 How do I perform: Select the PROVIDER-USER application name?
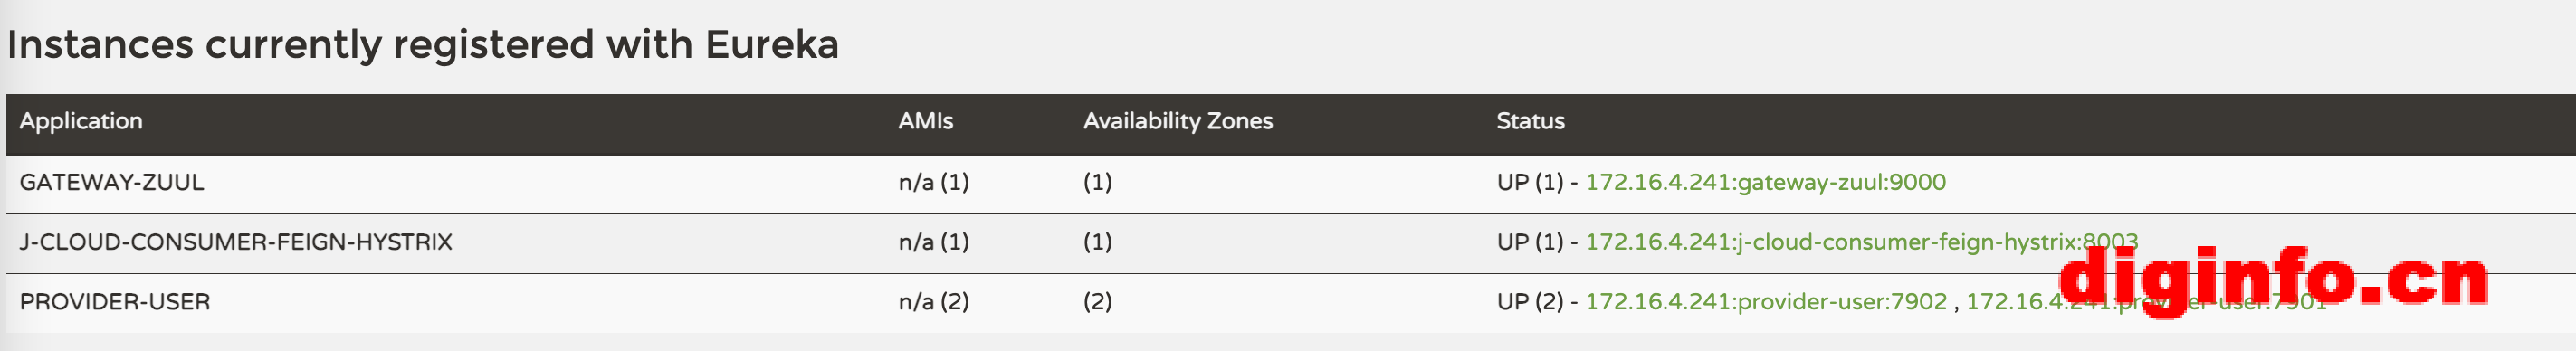click(x=115, y=302)
